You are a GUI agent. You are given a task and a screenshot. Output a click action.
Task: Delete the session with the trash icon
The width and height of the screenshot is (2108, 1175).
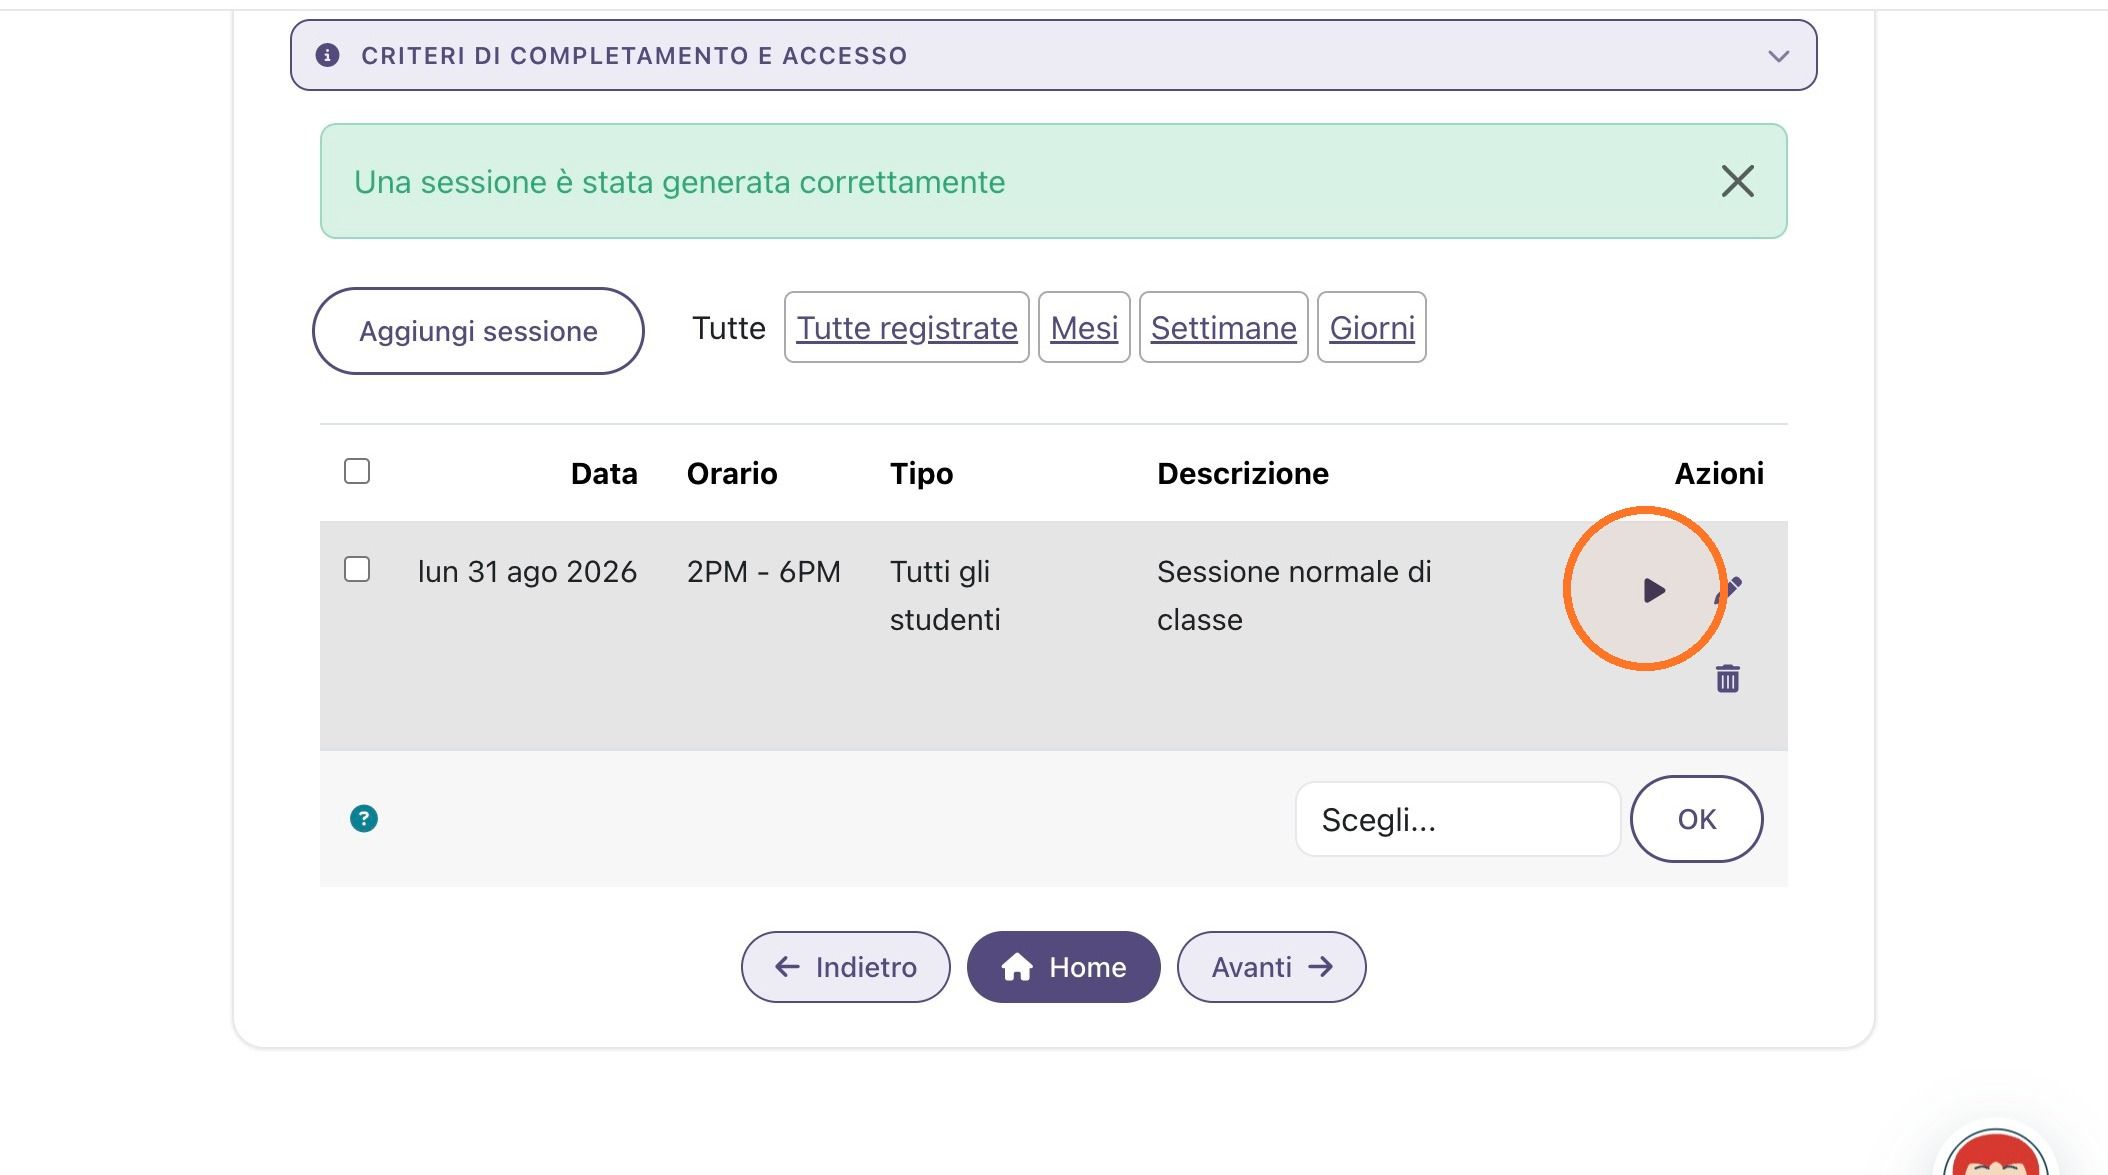coord(1728,678)
